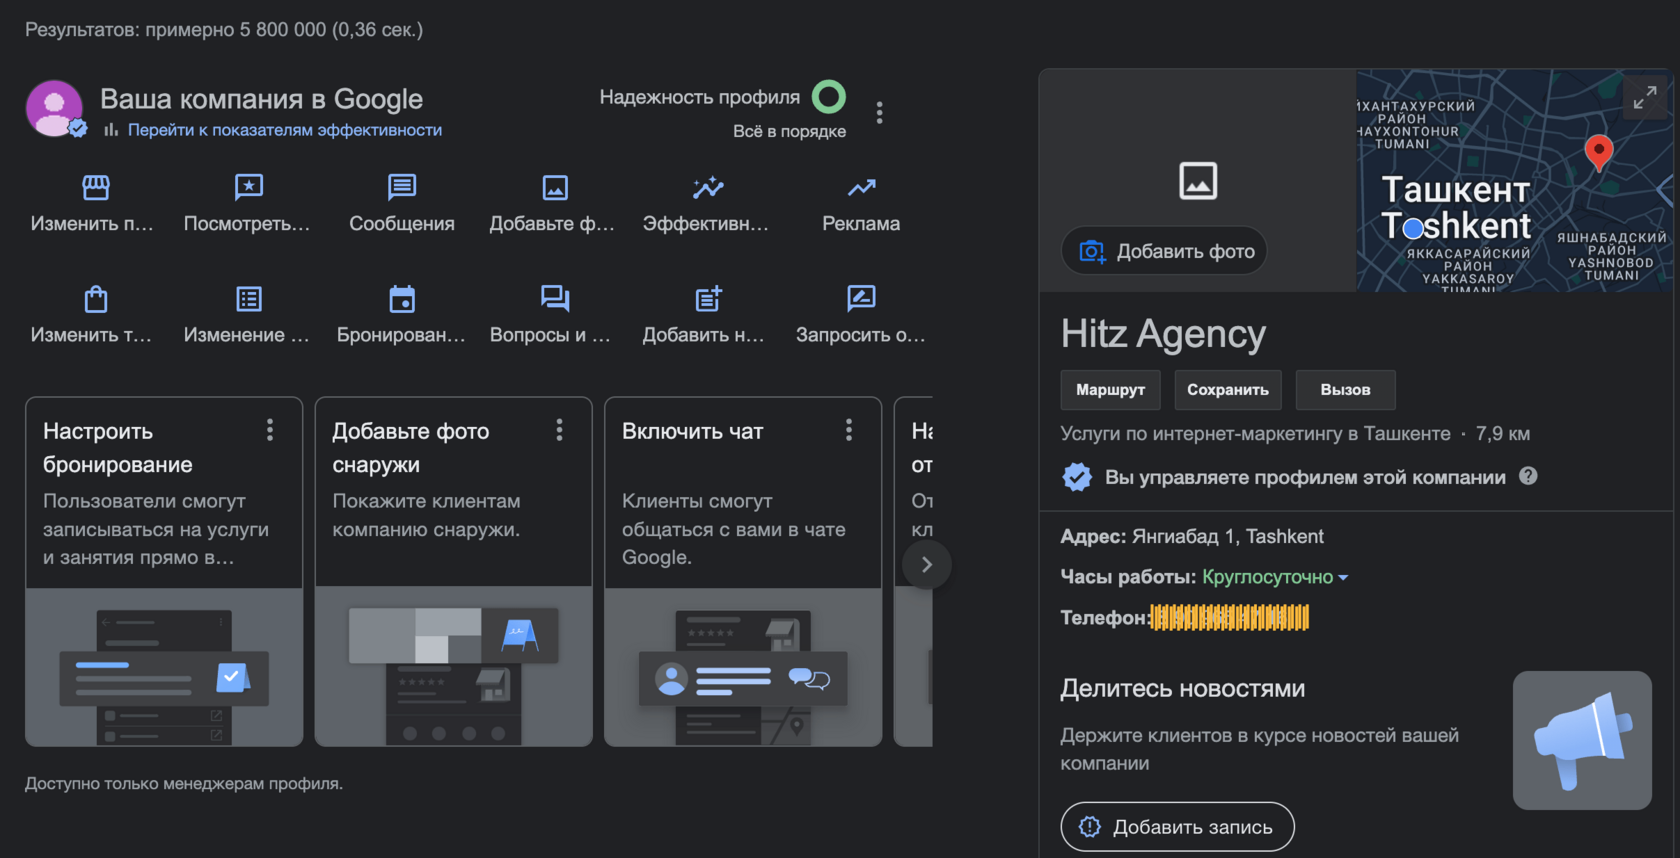Open options menu on Настроить бронирование card

point(270,430)
